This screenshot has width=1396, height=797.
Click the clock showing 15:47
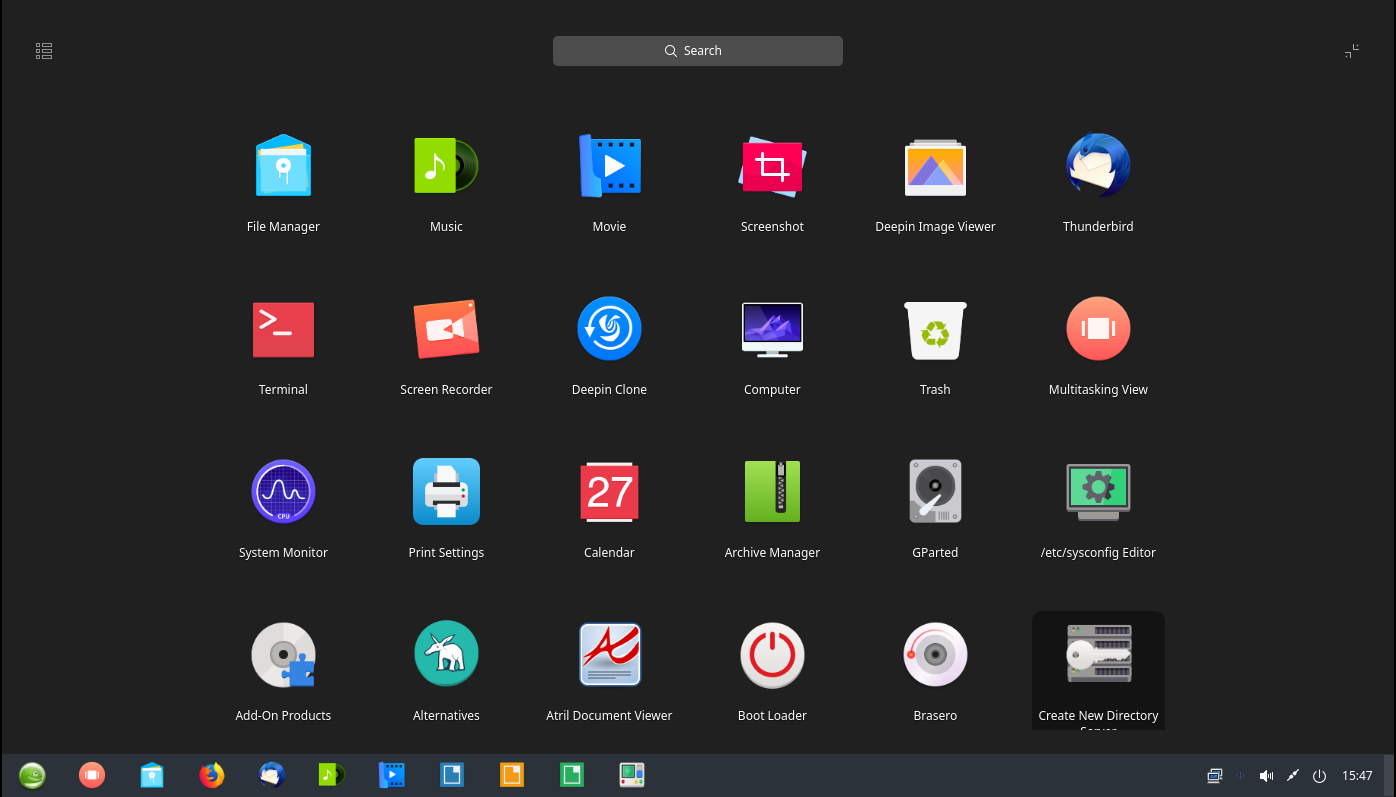[1357, 776]
